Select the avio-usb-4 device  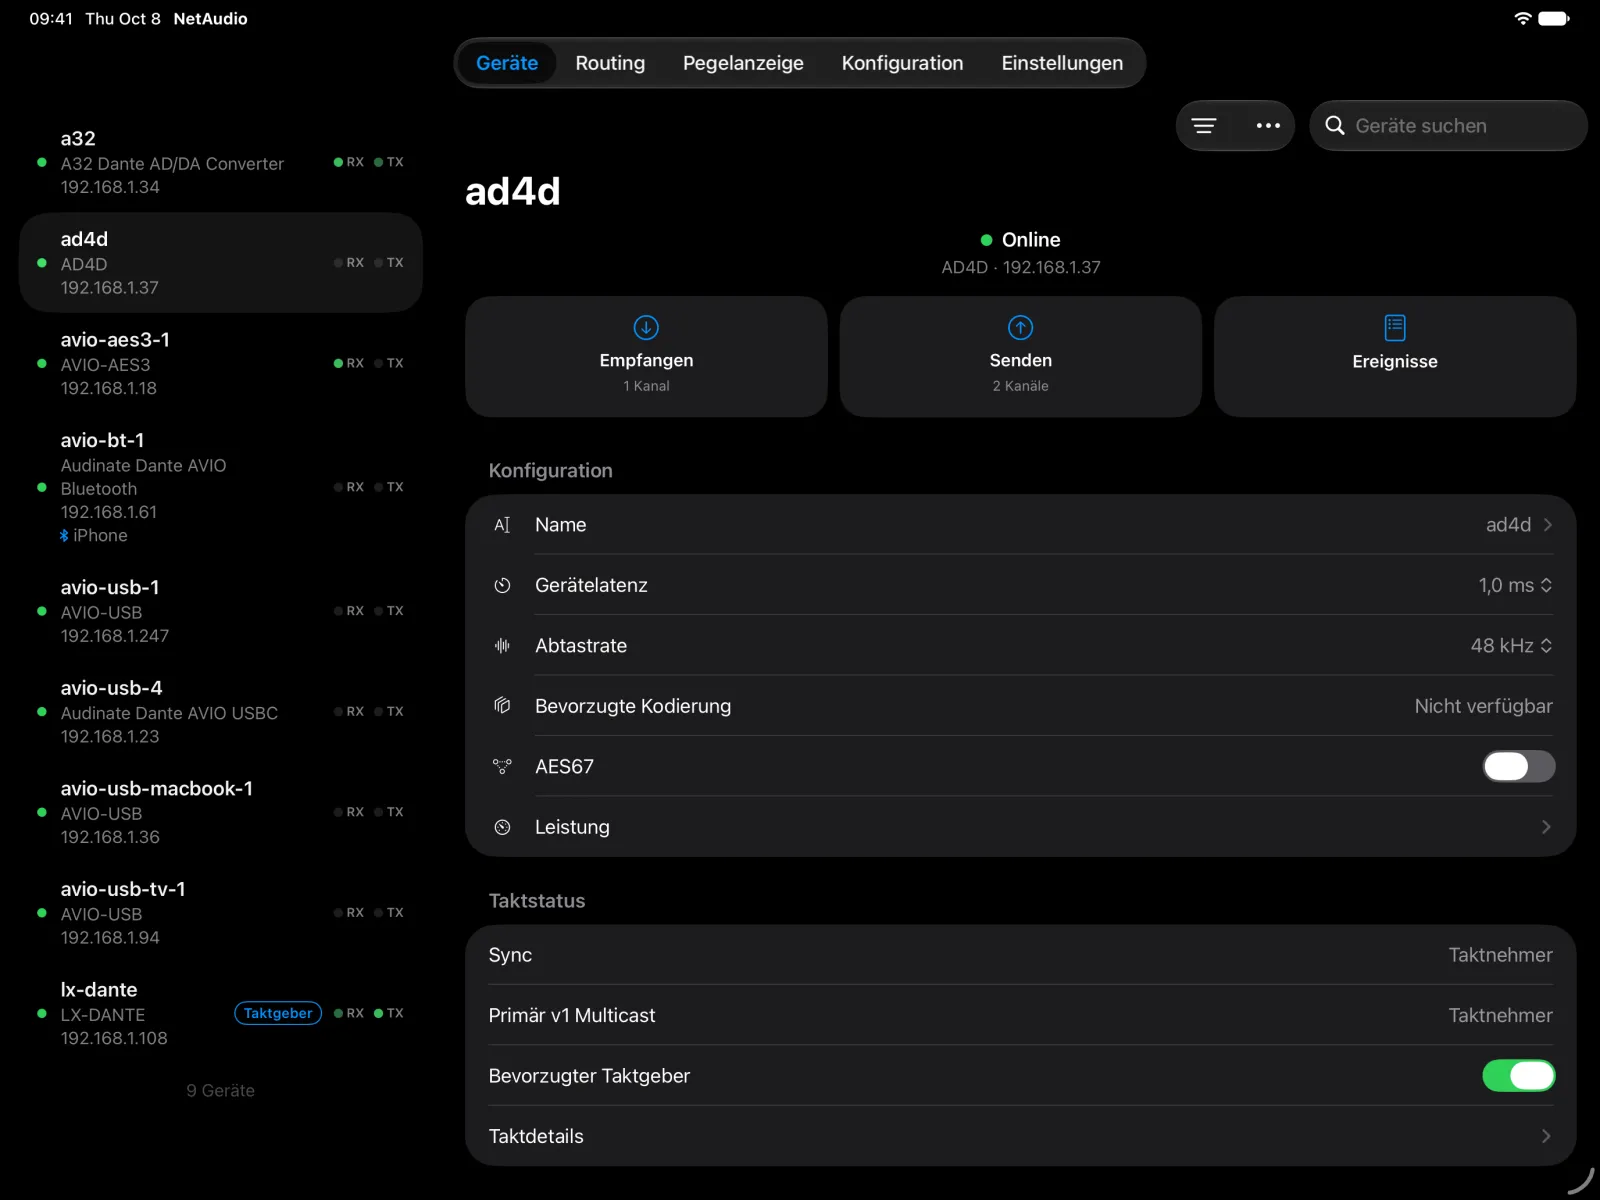pos(221,712)
